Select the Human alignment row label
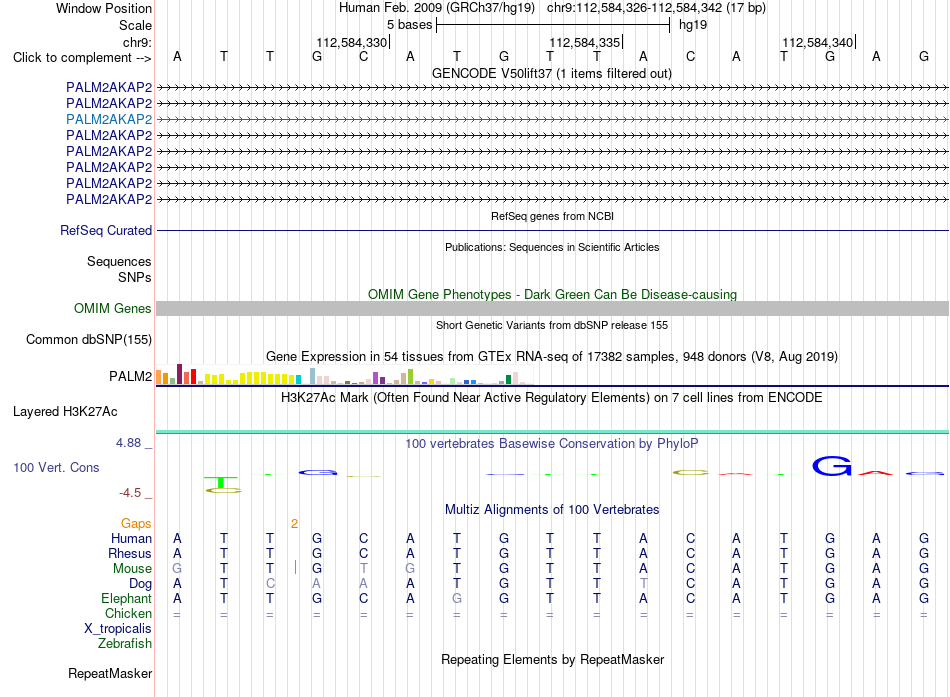950x697 pixels. (131, 538)
